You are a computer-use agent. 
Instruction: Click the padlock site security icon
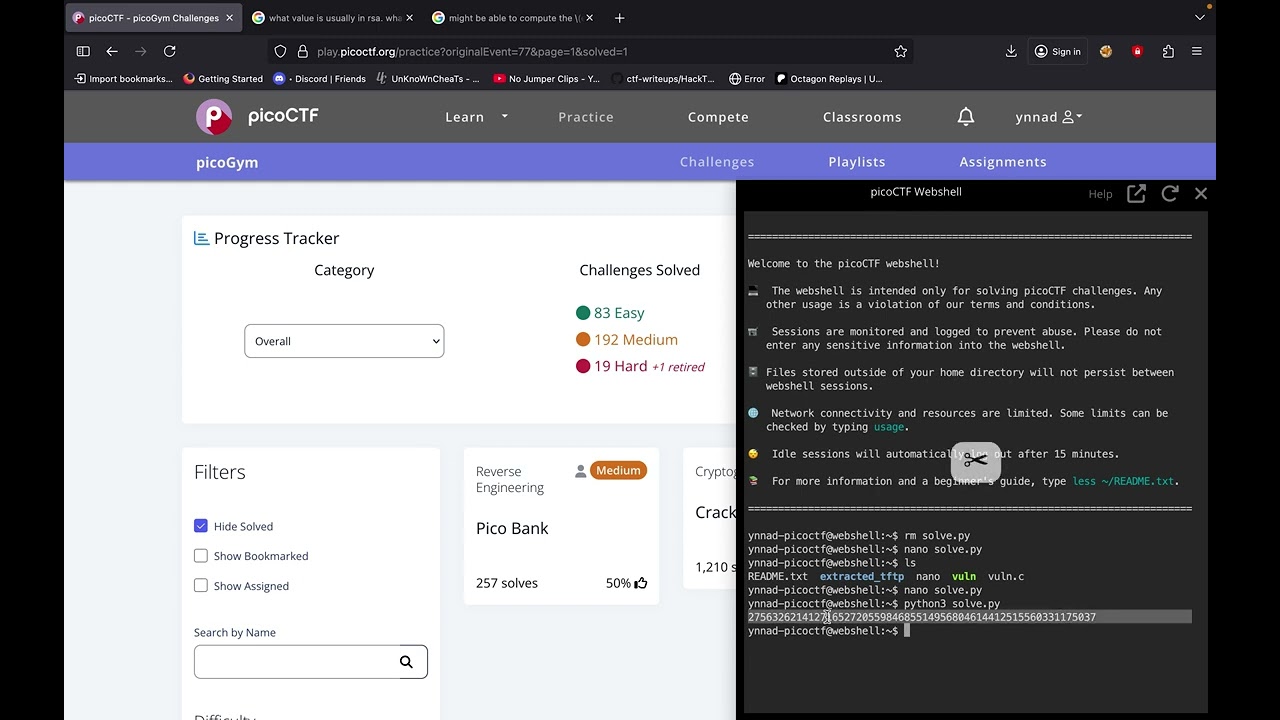(303, 51)
